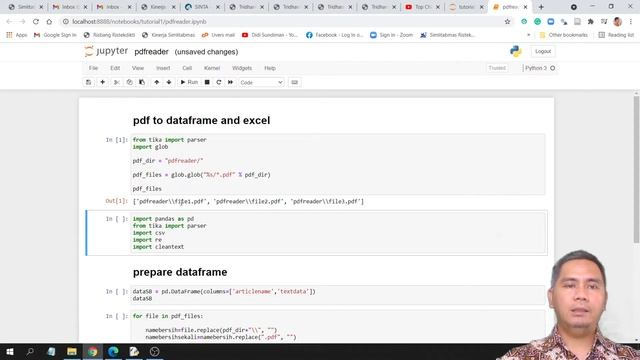
Task: Expand hidden bookmarks chevron
Action: [529, 35]
